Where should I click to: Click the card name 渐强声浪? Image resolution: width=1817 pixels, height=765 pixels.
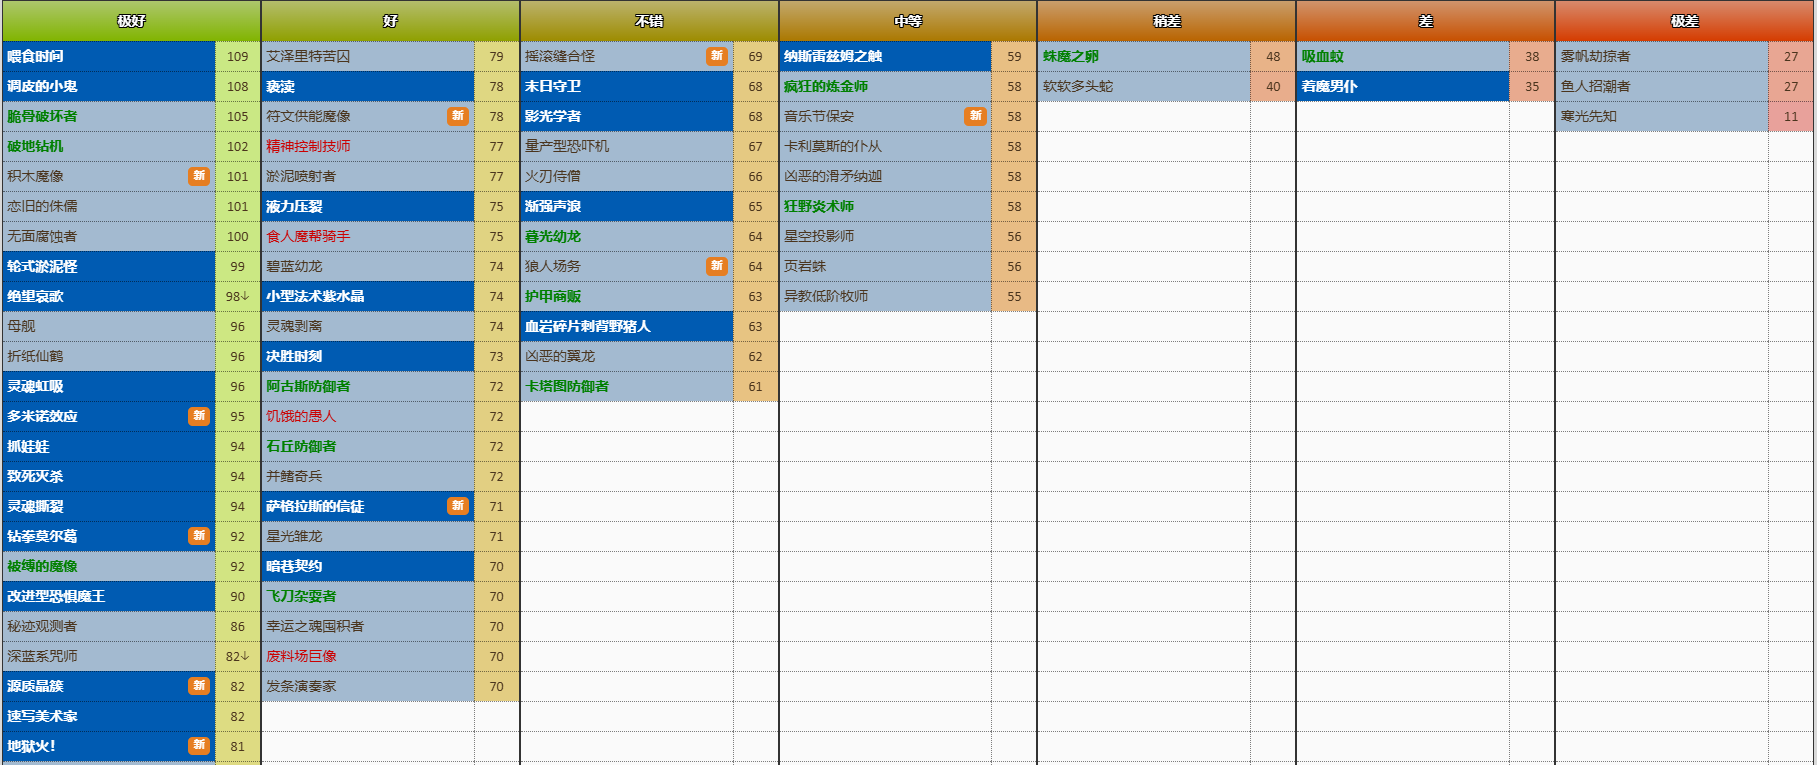[553, 207]
